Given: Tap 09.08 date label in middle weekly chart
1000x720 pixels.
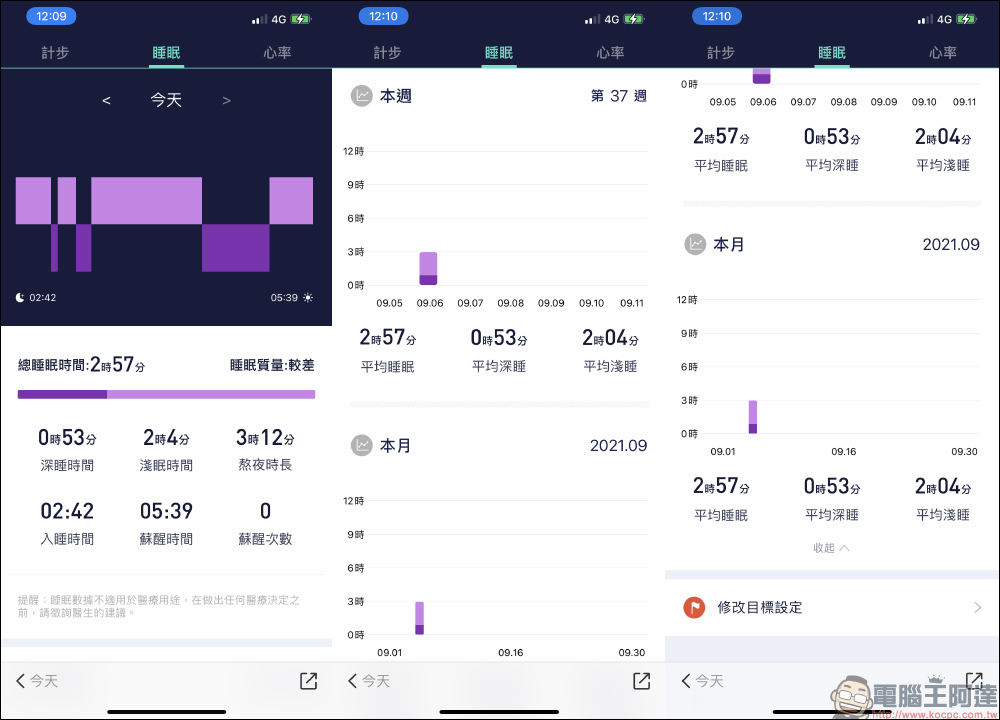Looking at the screenshot, I should (x=511, y=303).
